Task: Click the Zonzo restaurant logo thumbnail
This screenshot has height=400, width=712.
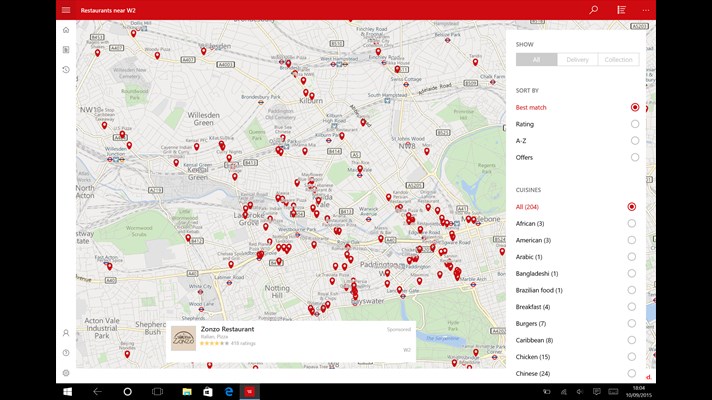Action: point(183,338)
